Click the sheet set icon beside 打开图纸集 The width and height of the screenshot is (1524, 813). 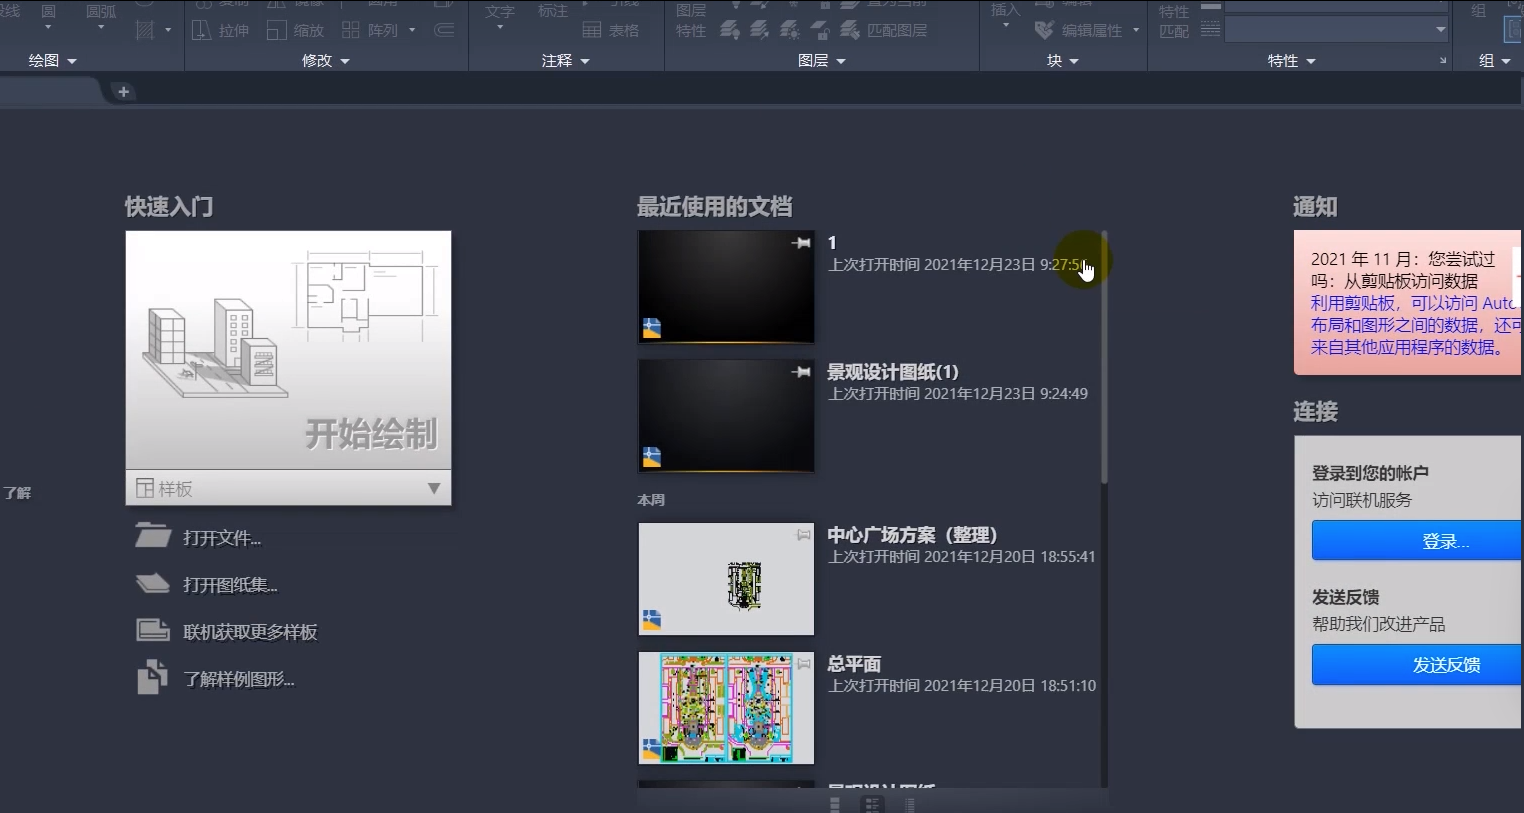[153, 583]
